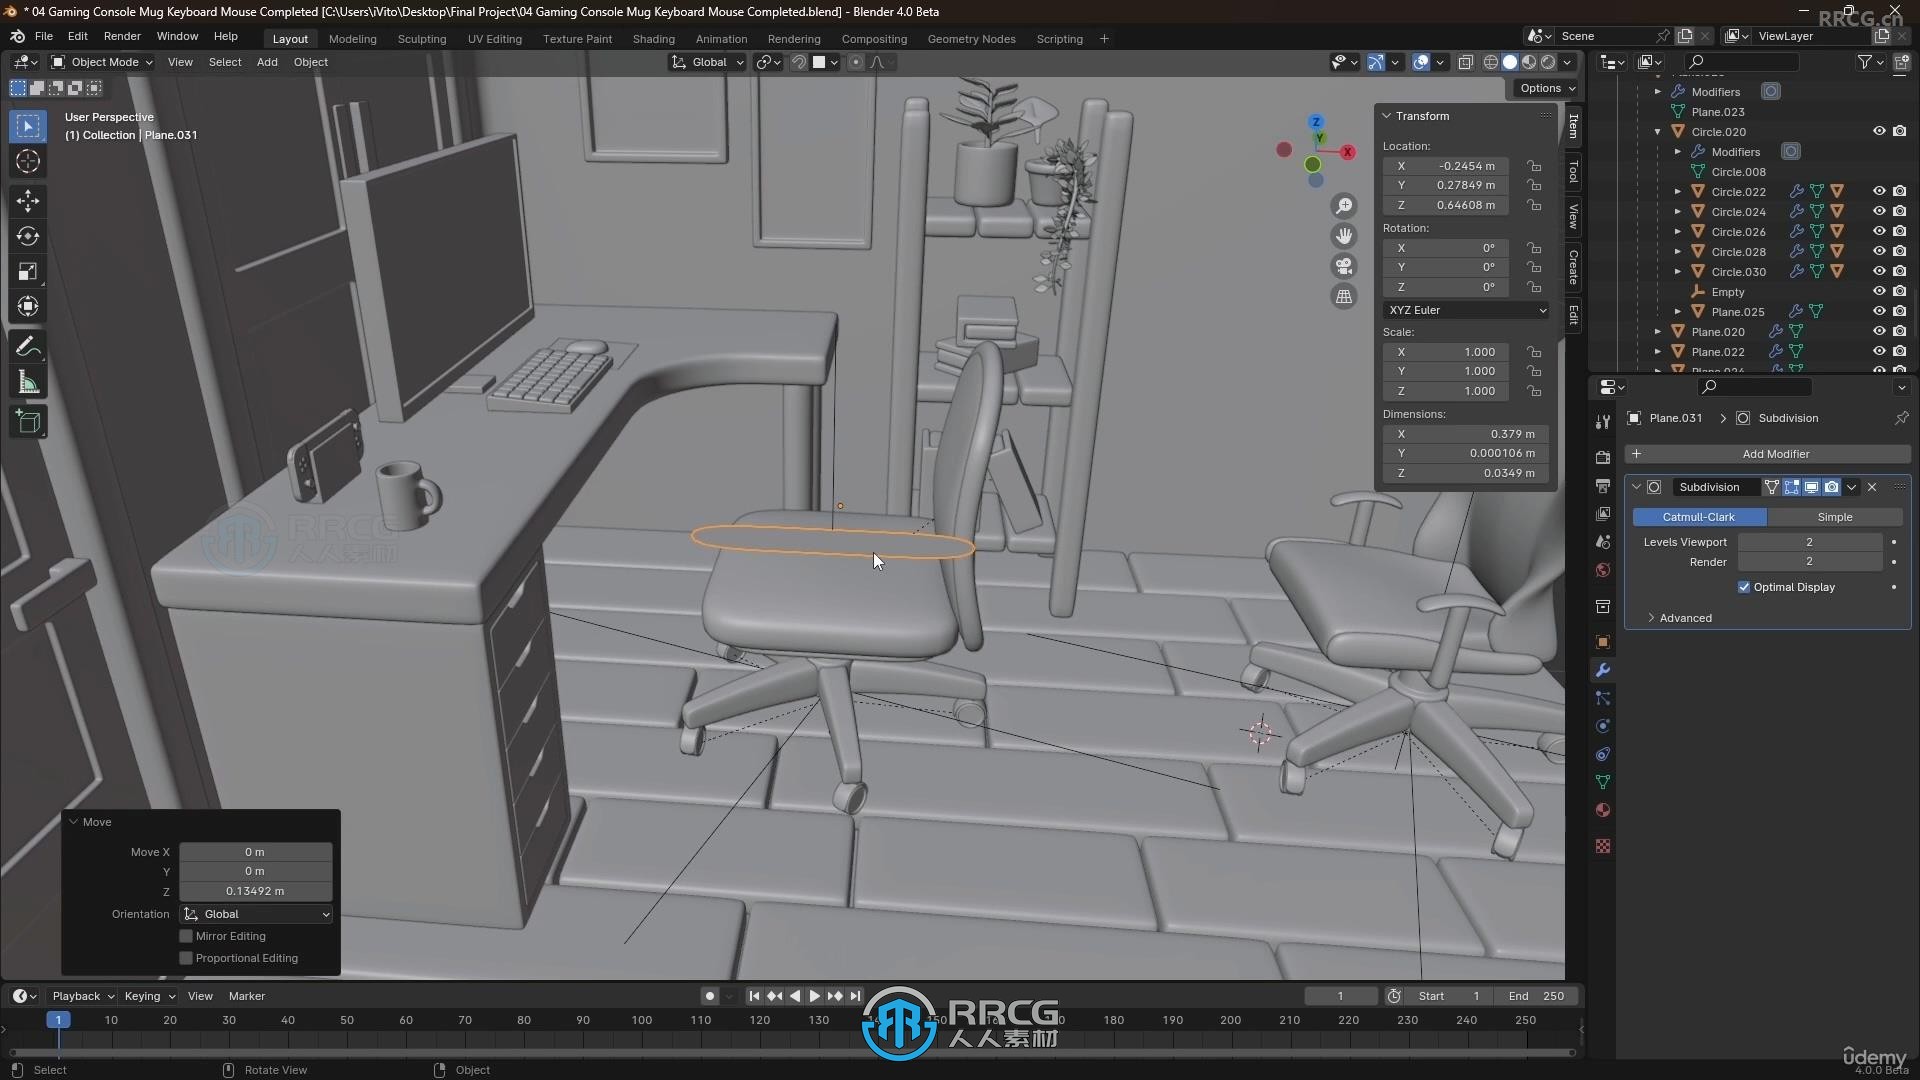Open the Render properties tab
Image resolution: width=1920 pixels, height=1080 pixels.
(1603, 457)
